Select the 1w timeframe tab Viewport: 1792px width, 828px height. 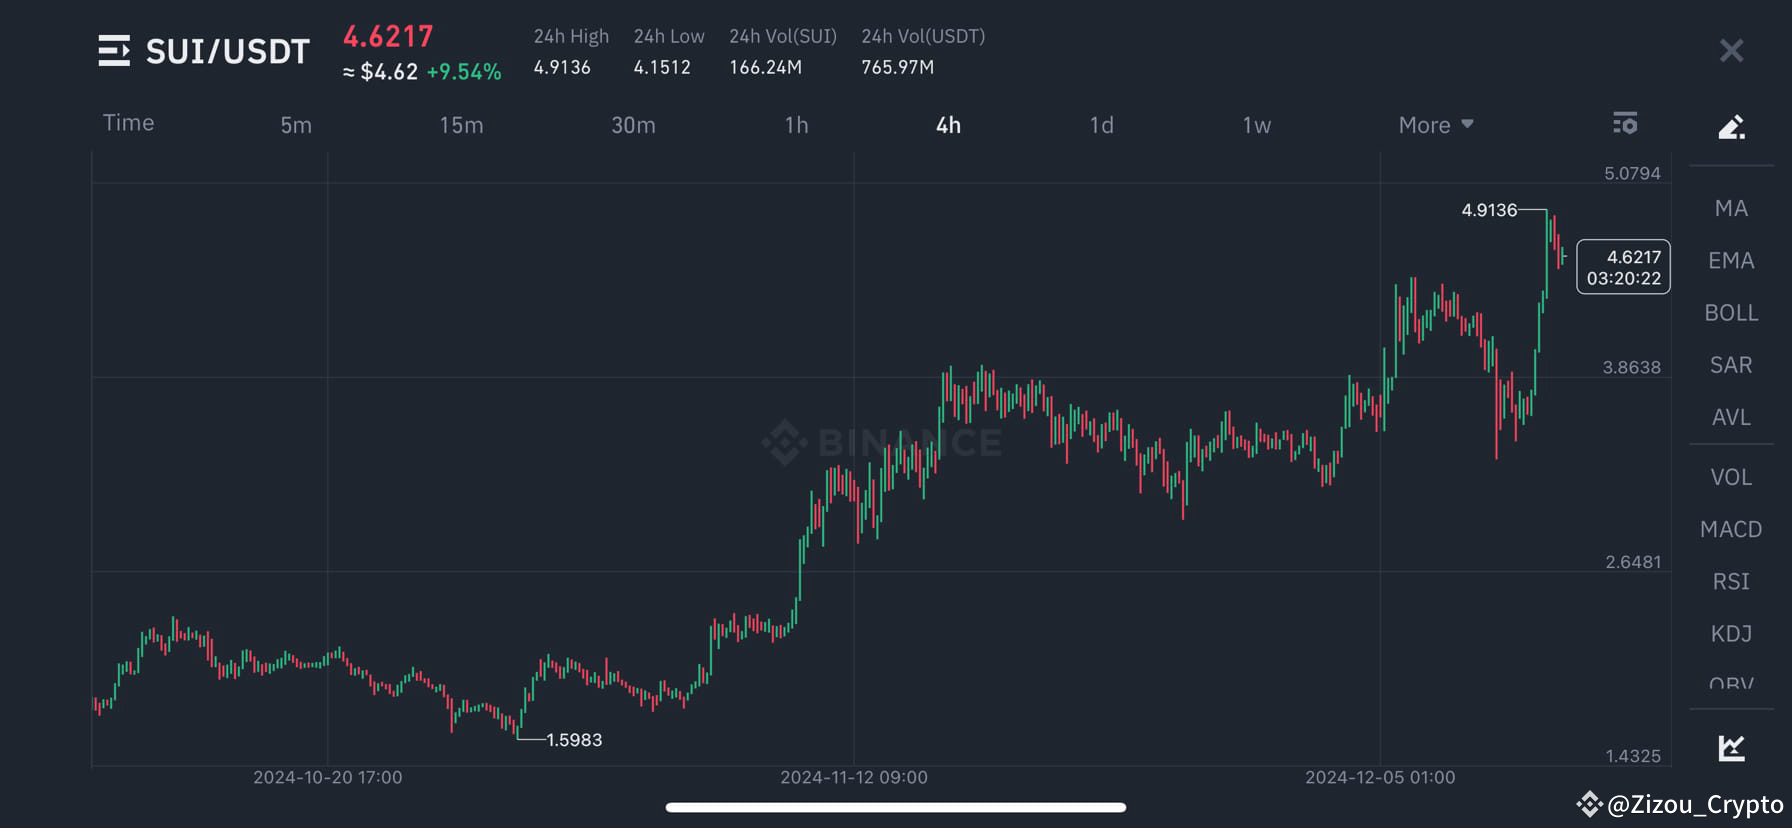point(1254,124)
